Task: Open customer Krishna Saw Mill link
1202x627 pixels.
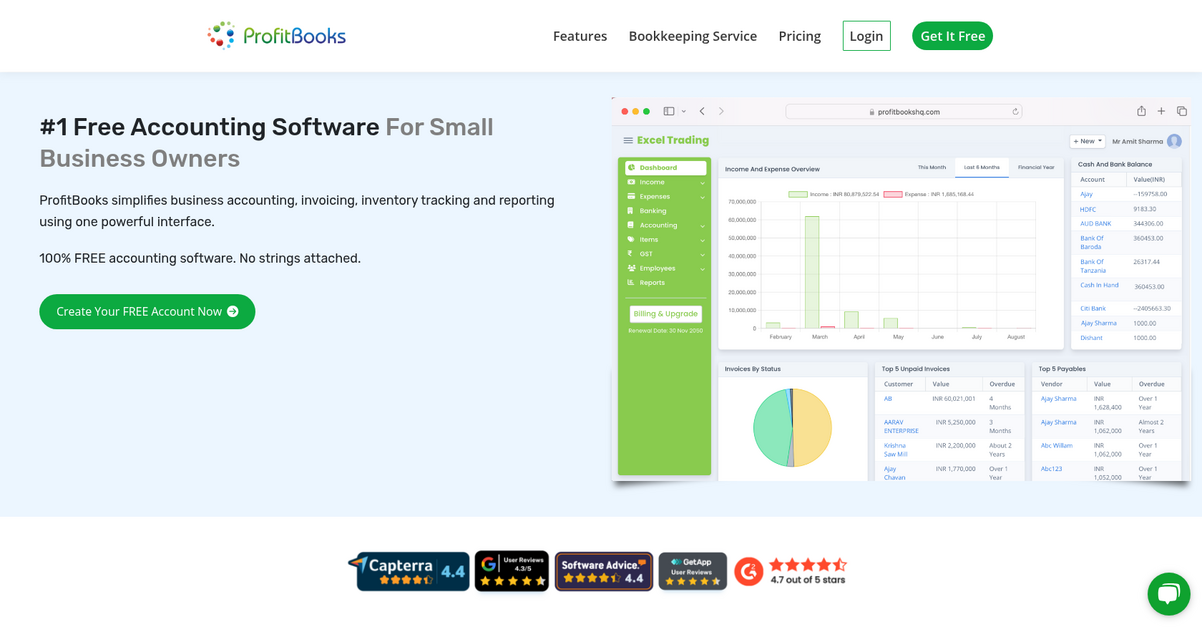Action: 895,450
